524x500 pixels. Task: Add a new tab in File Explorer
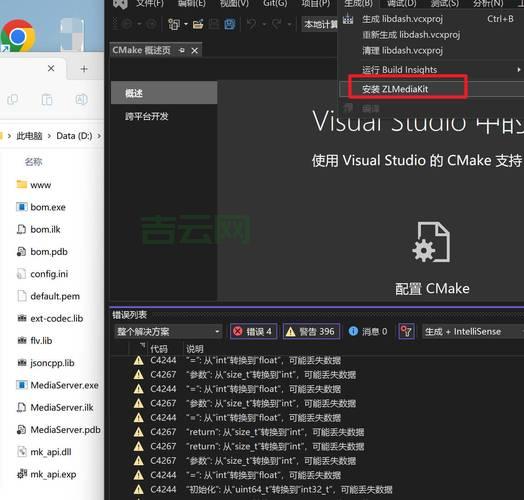84,69
